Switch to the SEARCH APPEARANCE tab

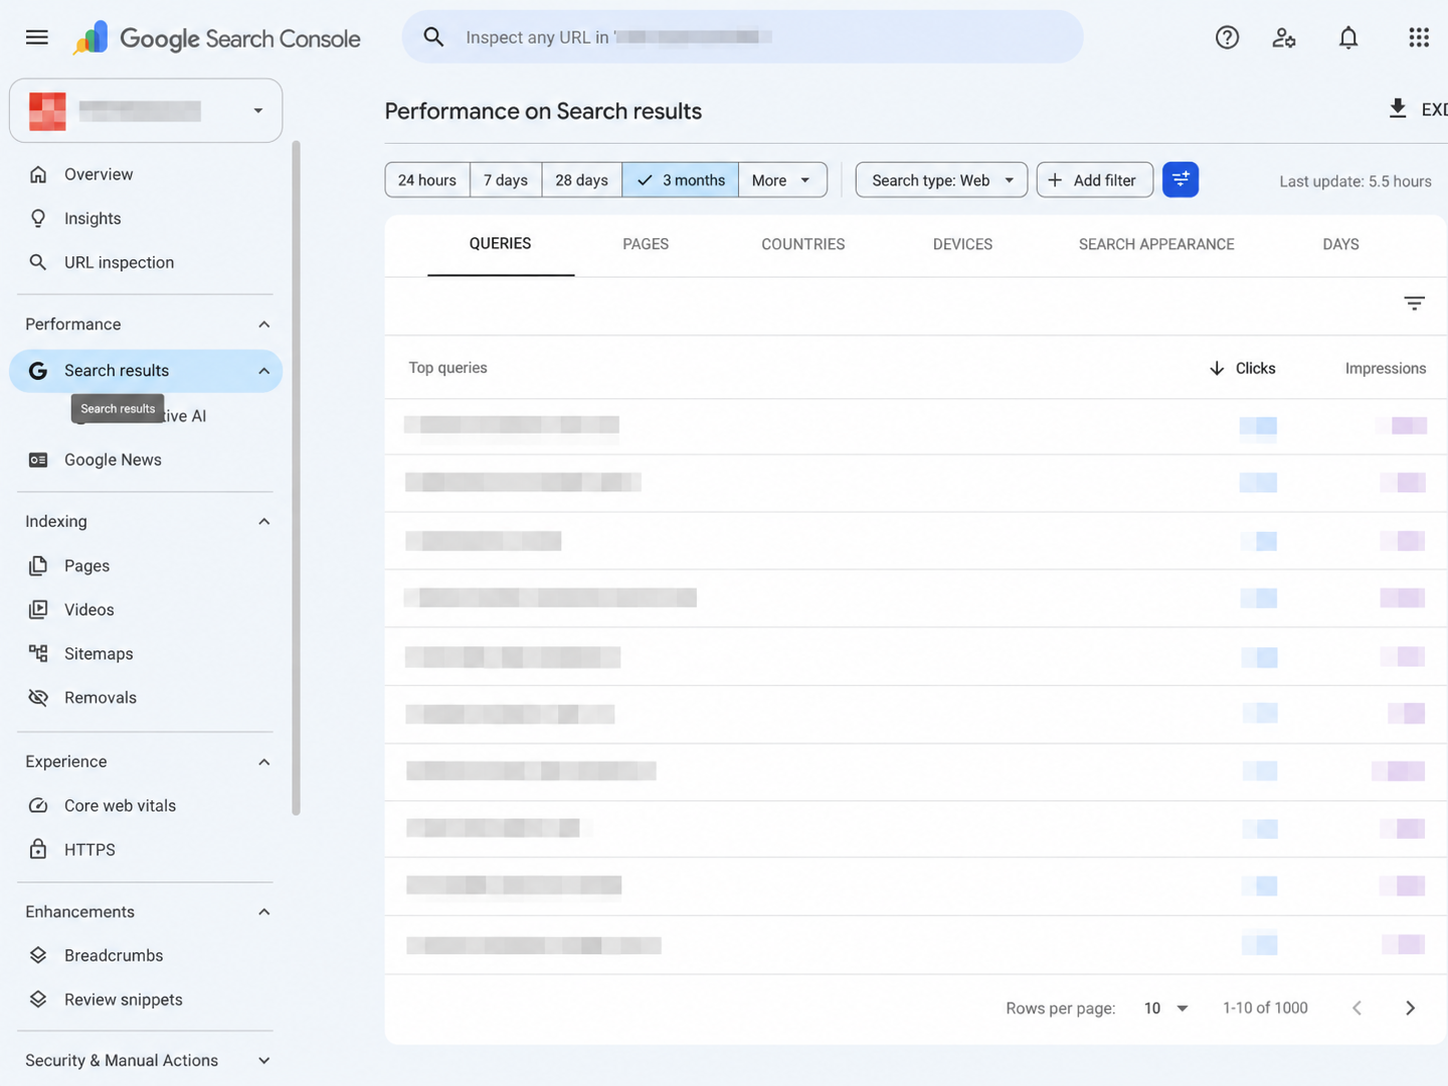pos(1157,244)
